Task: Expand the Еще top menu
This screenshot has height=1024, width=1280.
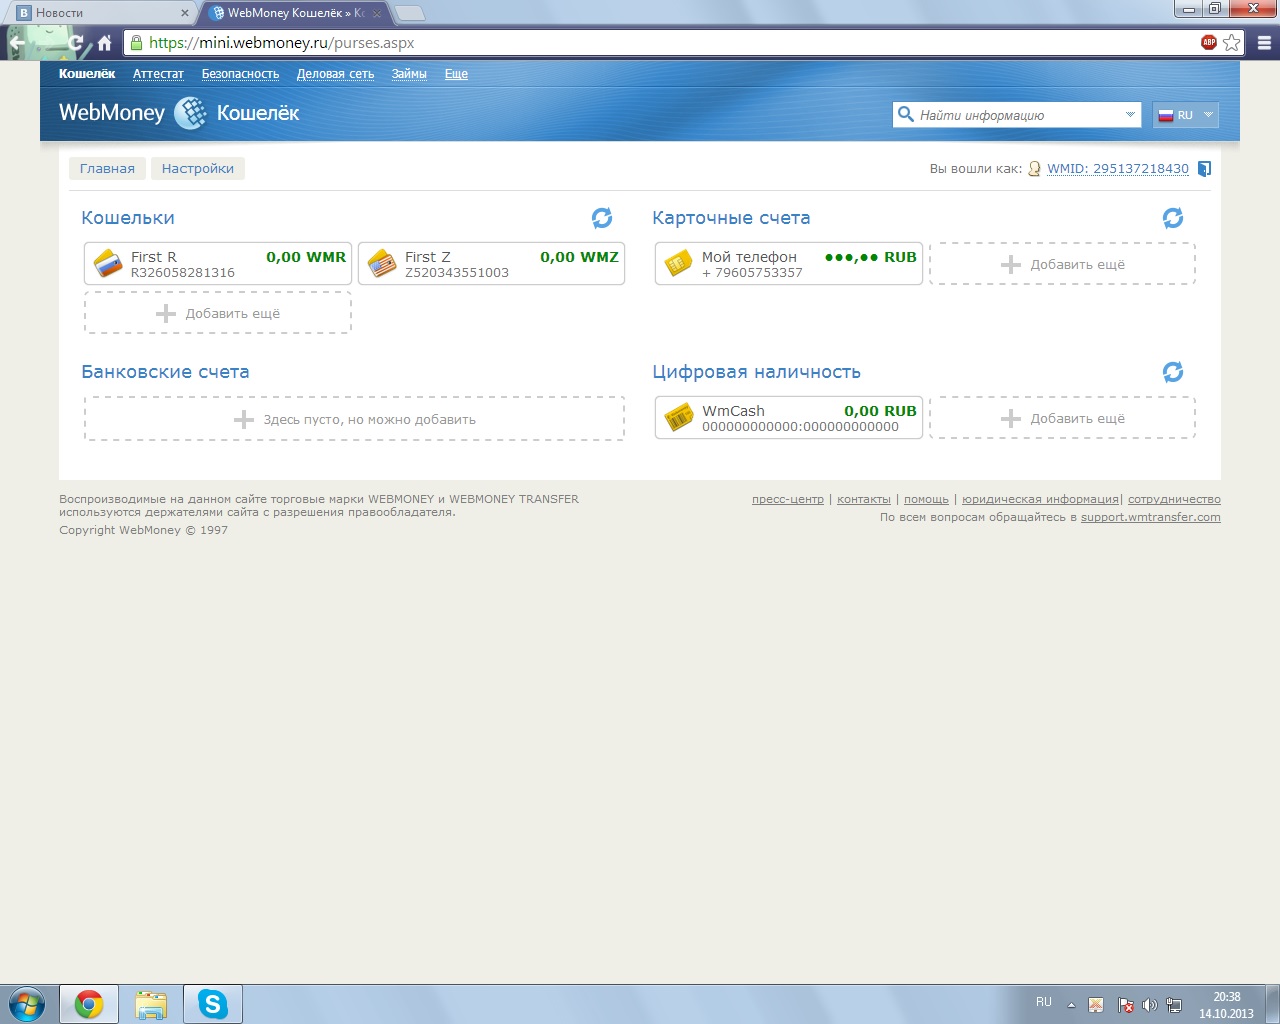Action: tap(456, 74)
